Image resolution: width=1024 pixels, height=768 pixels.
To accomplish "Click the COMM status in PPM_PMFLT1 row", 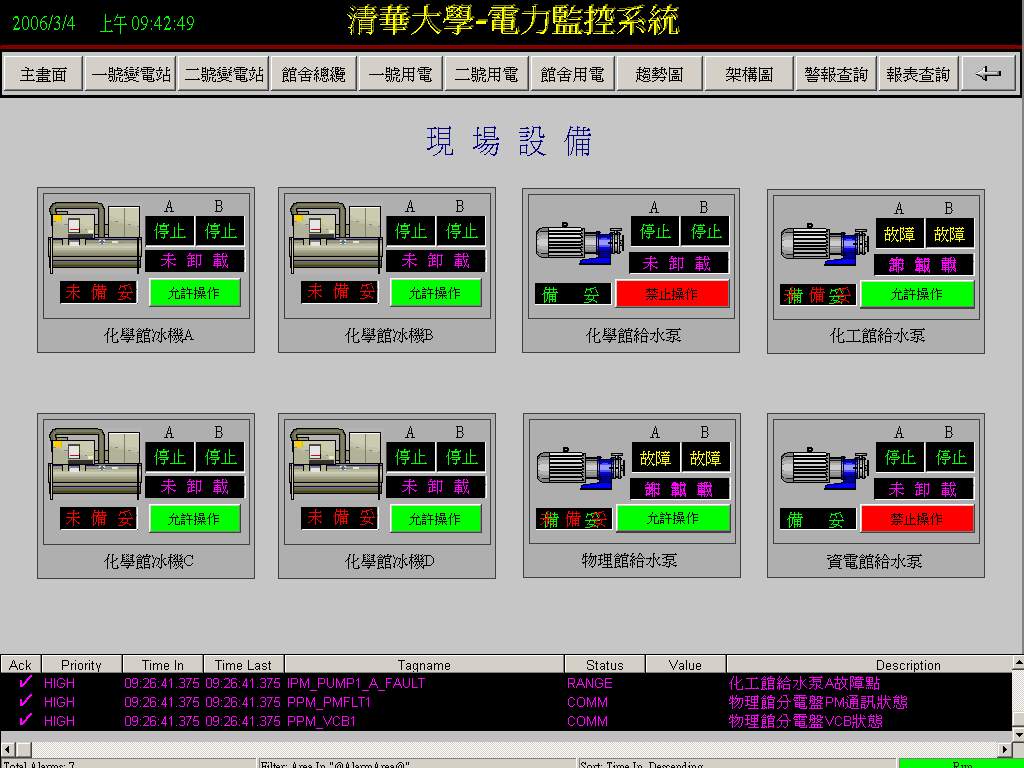I will pos(587,702).
